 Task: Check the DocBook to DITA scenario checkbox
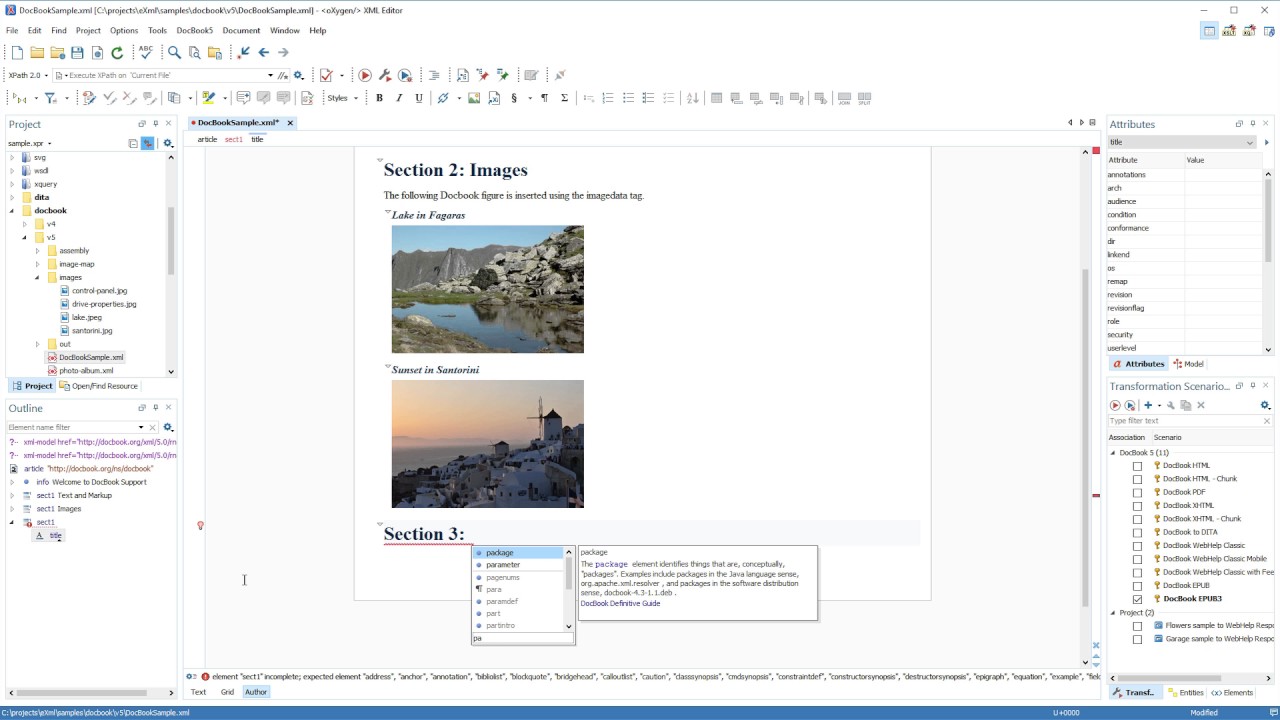[x=1137, y=532]
